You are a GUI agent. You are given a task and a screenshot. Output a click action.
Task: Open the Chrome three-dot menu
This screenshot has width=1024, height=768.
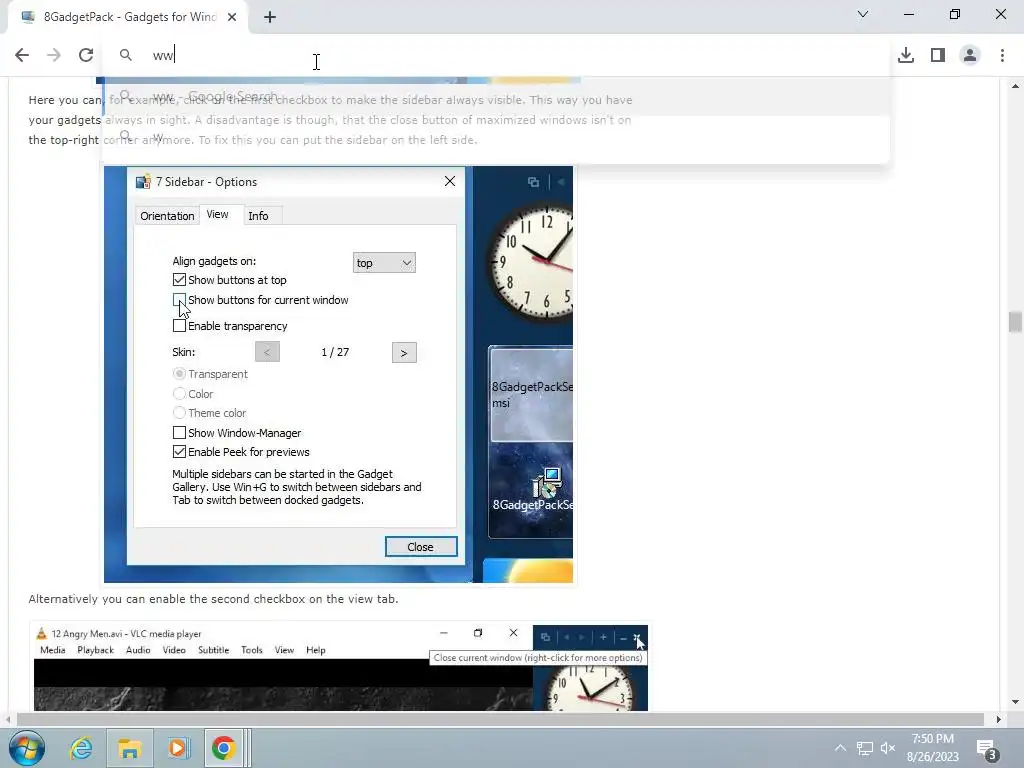(x=1002, y=55)
